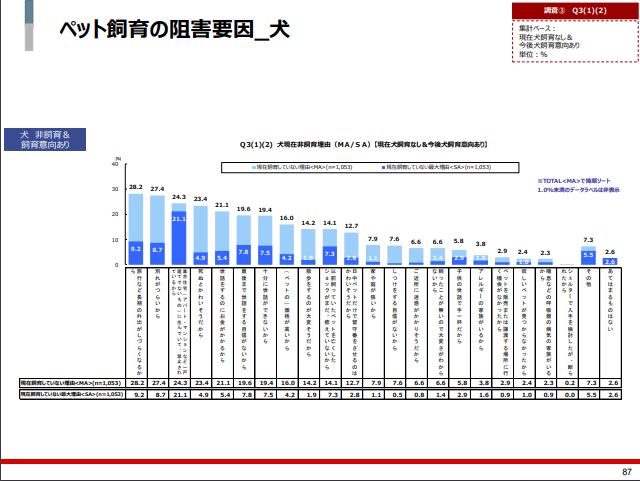This screenshot has height=481, width=640.
Task: Click category label 死ぬとかわいそうだから
Action: pyautogui.click(x=200, y=303)
